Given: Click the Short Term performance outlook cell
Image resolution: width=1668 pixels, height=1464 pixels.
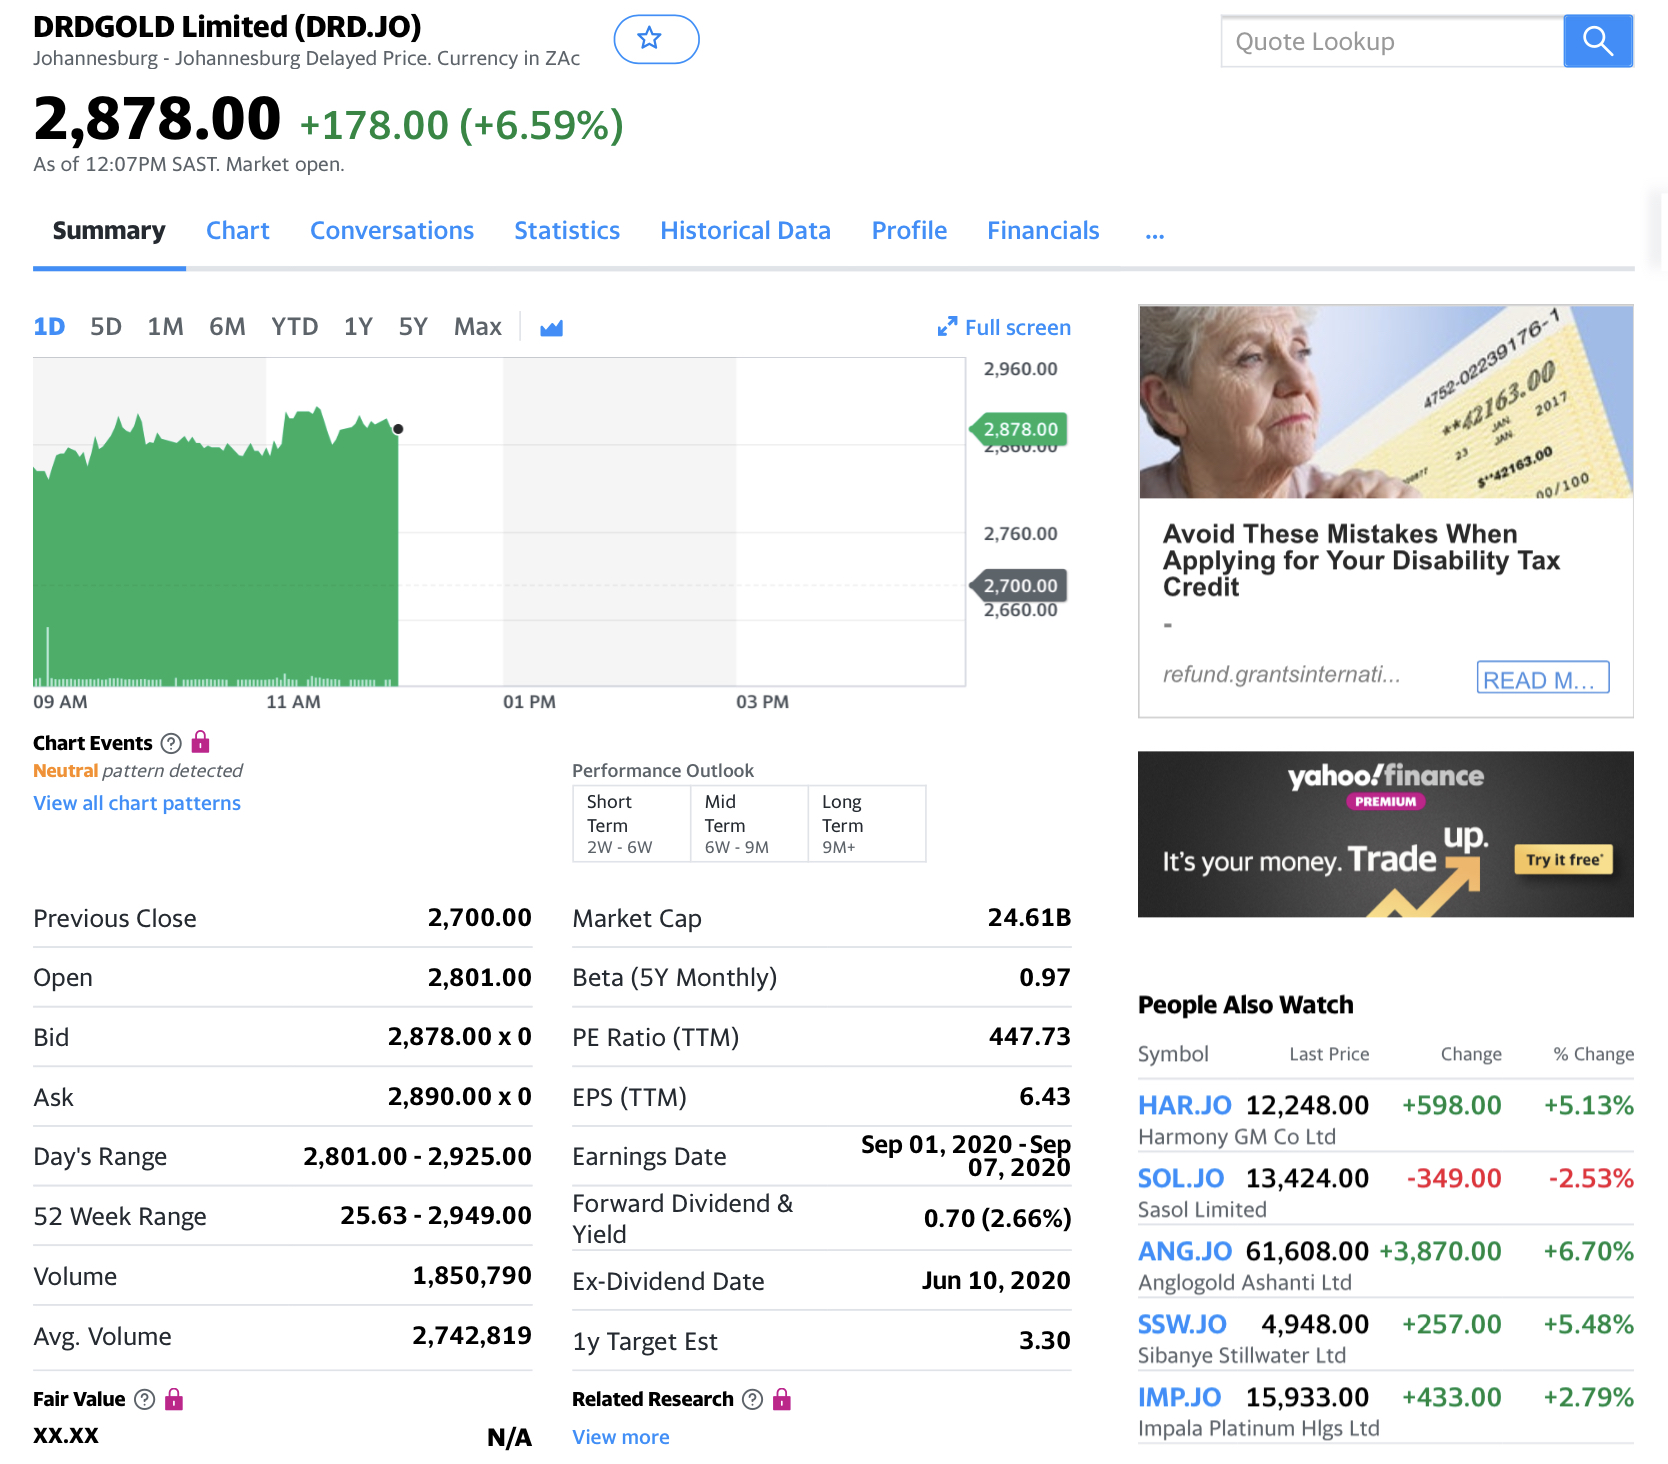Looking at the screenshot, I should pyautogui.click(x=631, y=824).
